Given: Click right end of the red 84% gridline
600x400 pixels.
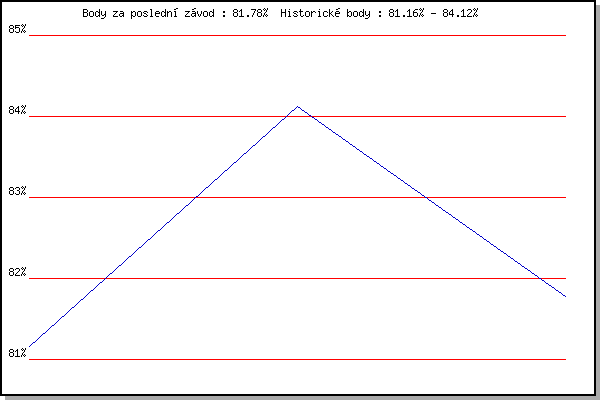Looking at the screenshot, I should tap(564, 116).
